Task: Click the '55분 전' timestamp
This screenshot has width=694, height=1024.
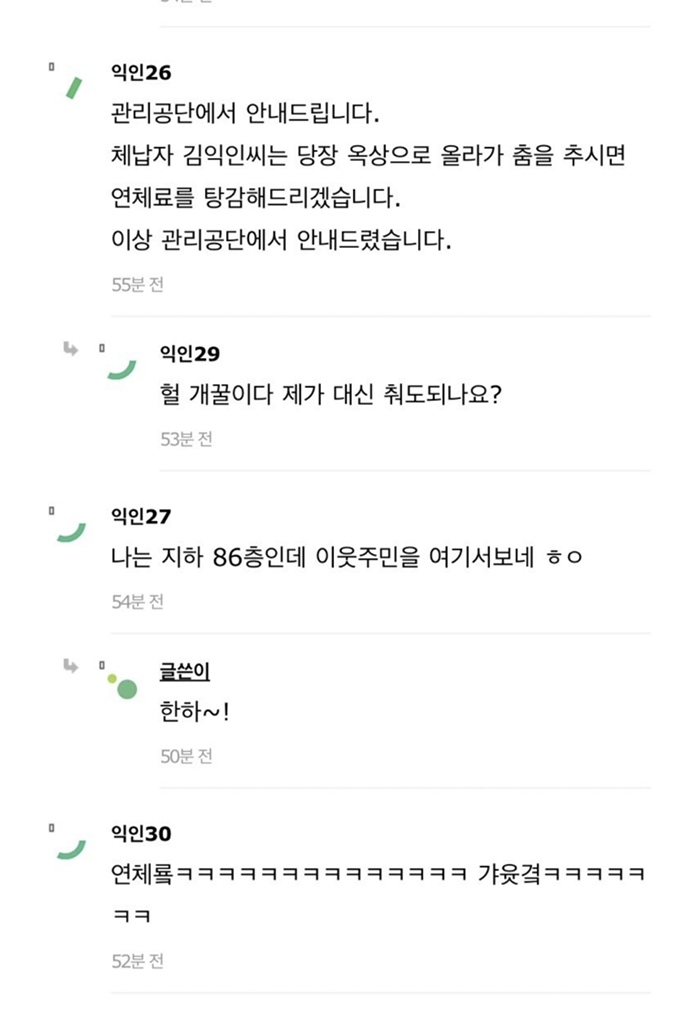Action: coord(138,285)
